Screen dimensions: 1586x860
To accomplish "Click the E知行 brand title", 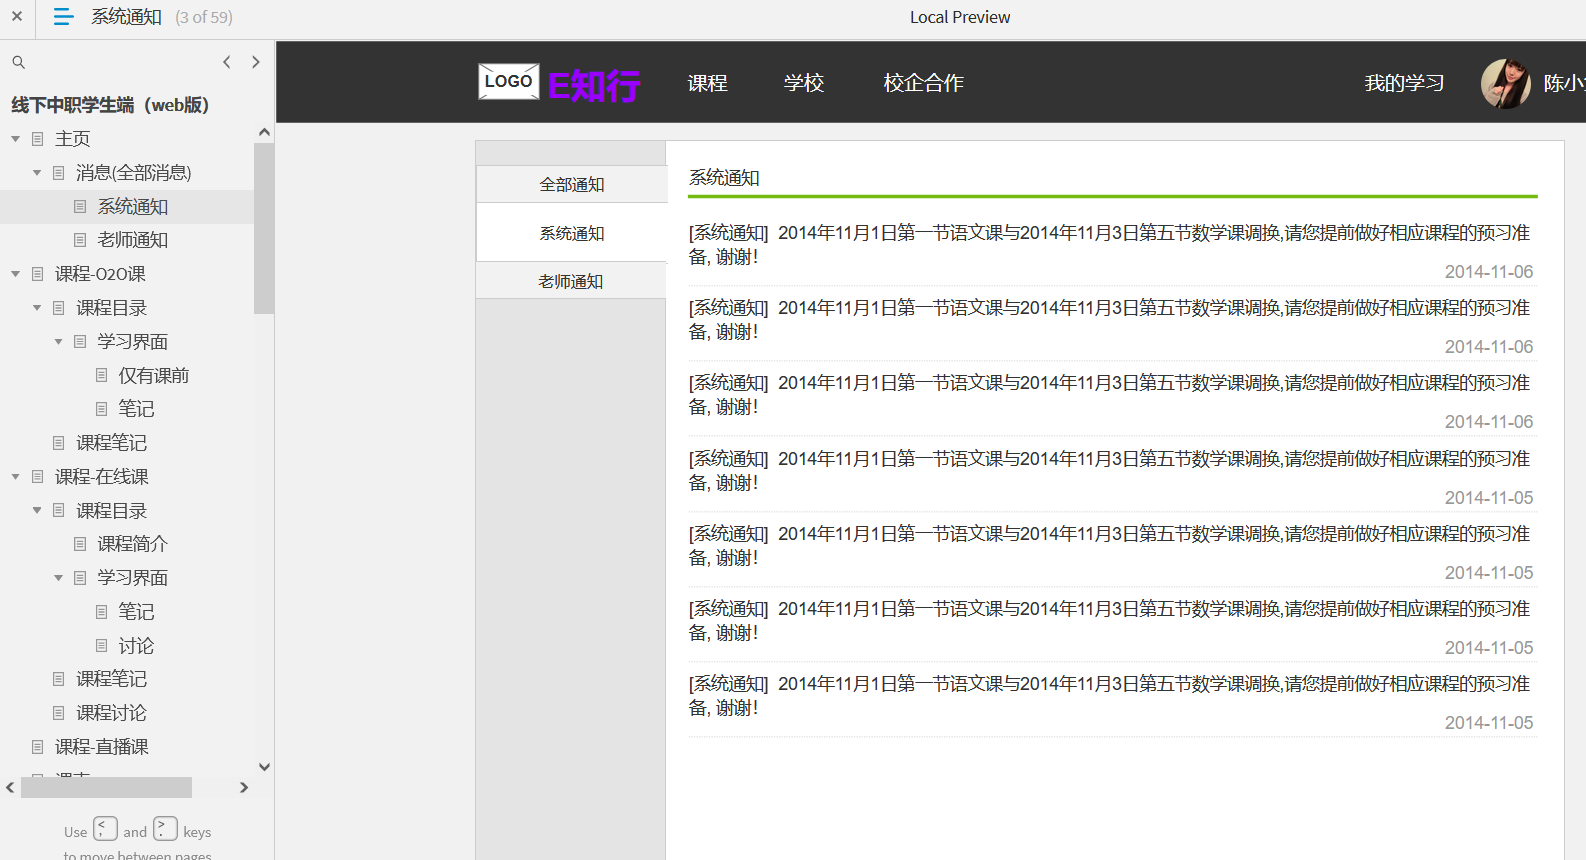I will click(x=594, y=86).
